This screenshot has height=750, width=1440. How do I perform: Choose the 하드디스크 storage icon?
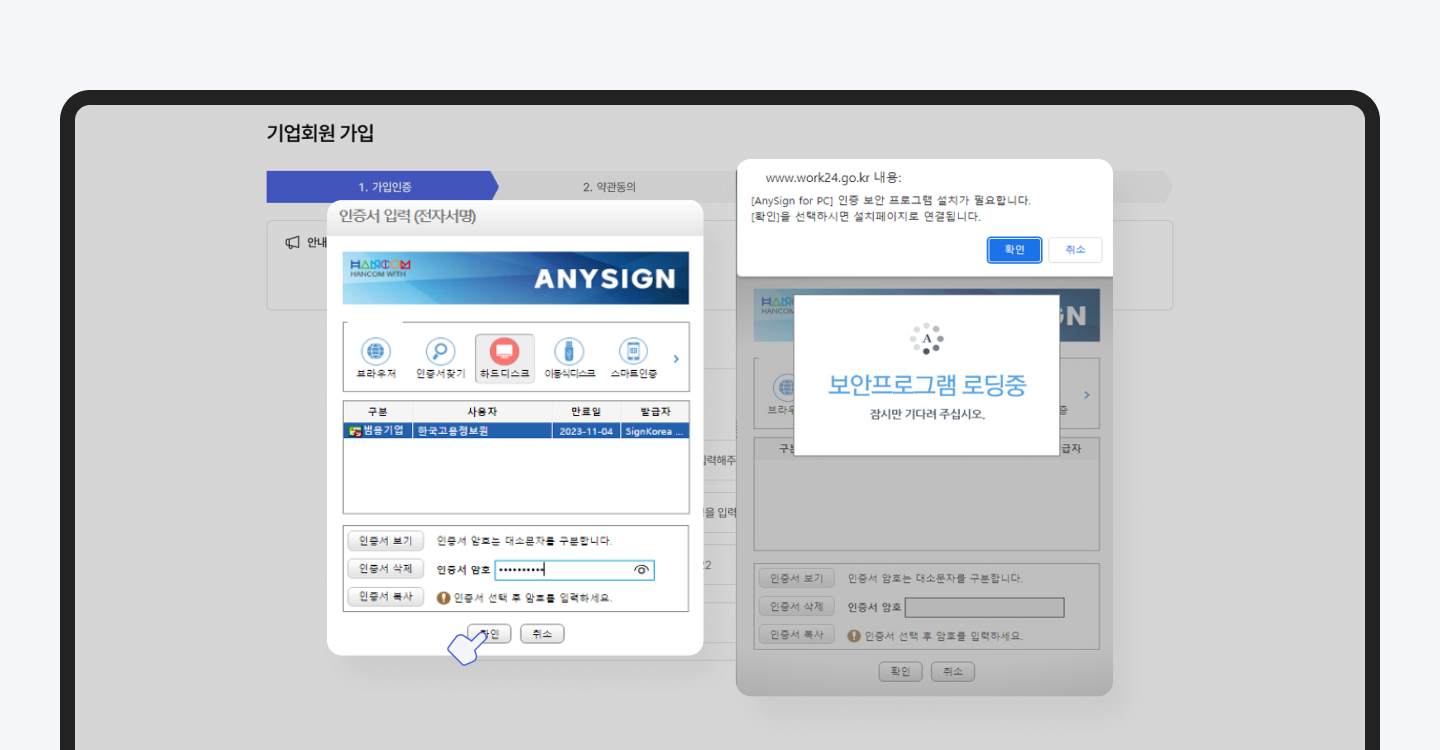[504, 358]
